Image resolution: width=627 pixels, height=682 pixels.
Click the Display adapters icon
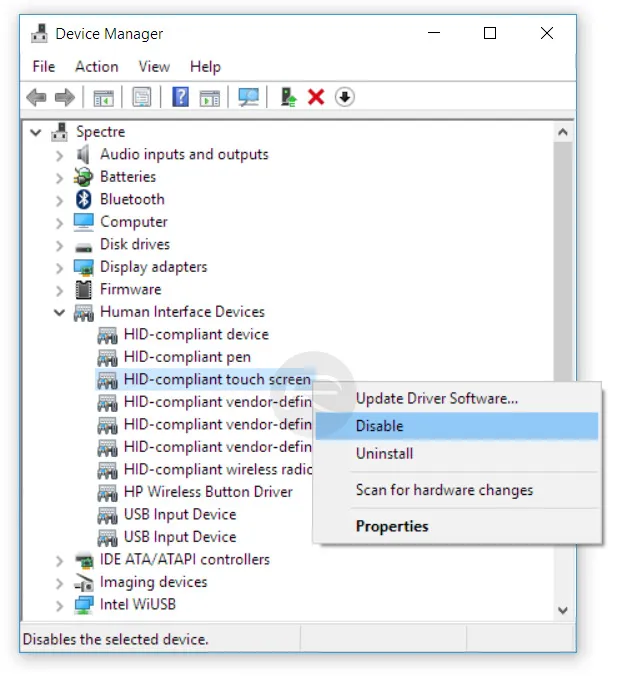pos(83,267)
